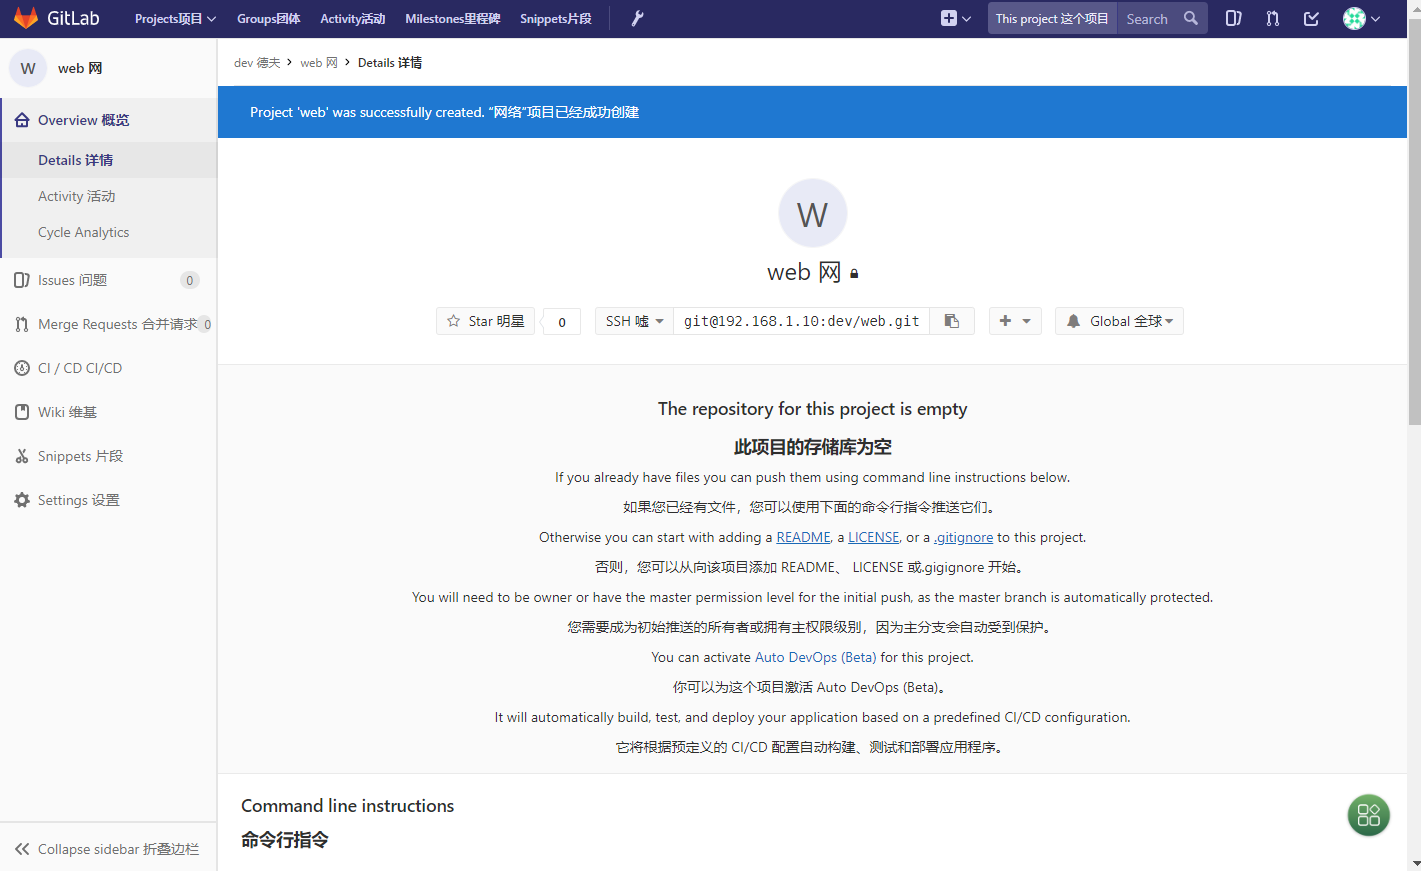Screen dimensions: 1421x871
Task: Click the Auto DevOps (Beta) link
Action: 815,657
